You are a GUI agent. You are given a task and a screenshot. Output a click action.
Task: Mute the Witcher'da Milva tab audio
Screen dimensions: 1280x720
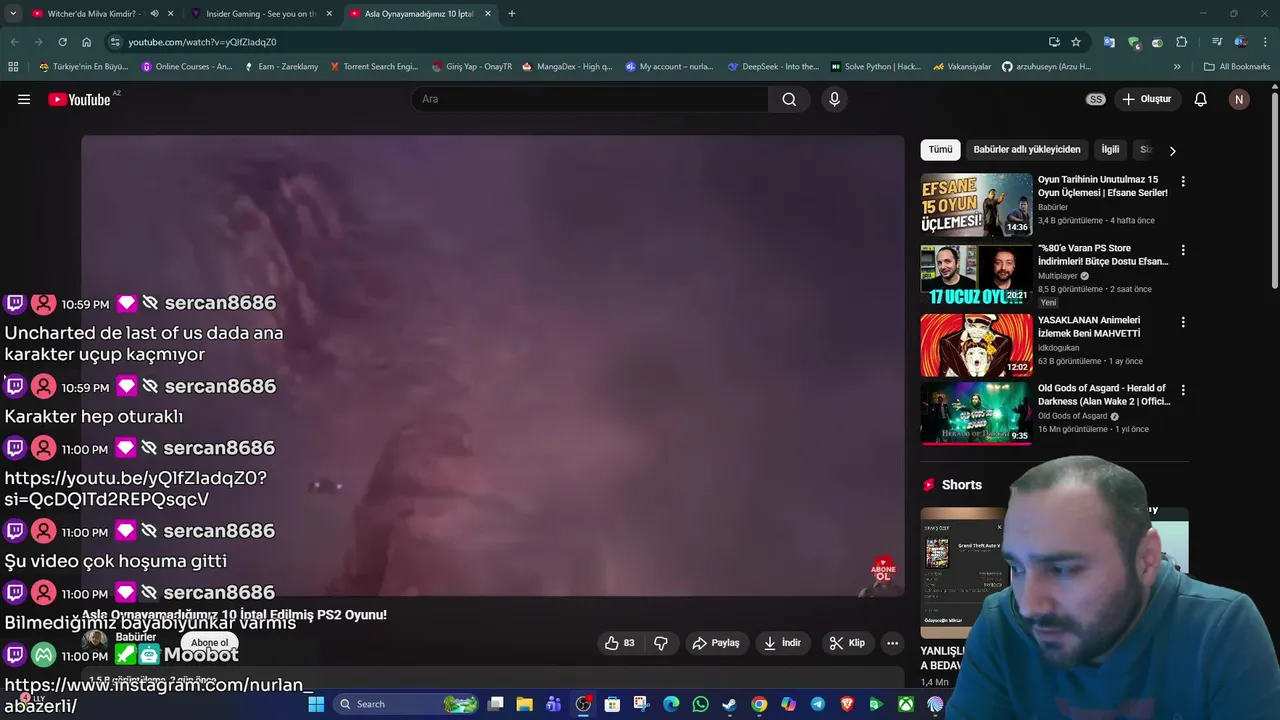click(x=154, y=14)
